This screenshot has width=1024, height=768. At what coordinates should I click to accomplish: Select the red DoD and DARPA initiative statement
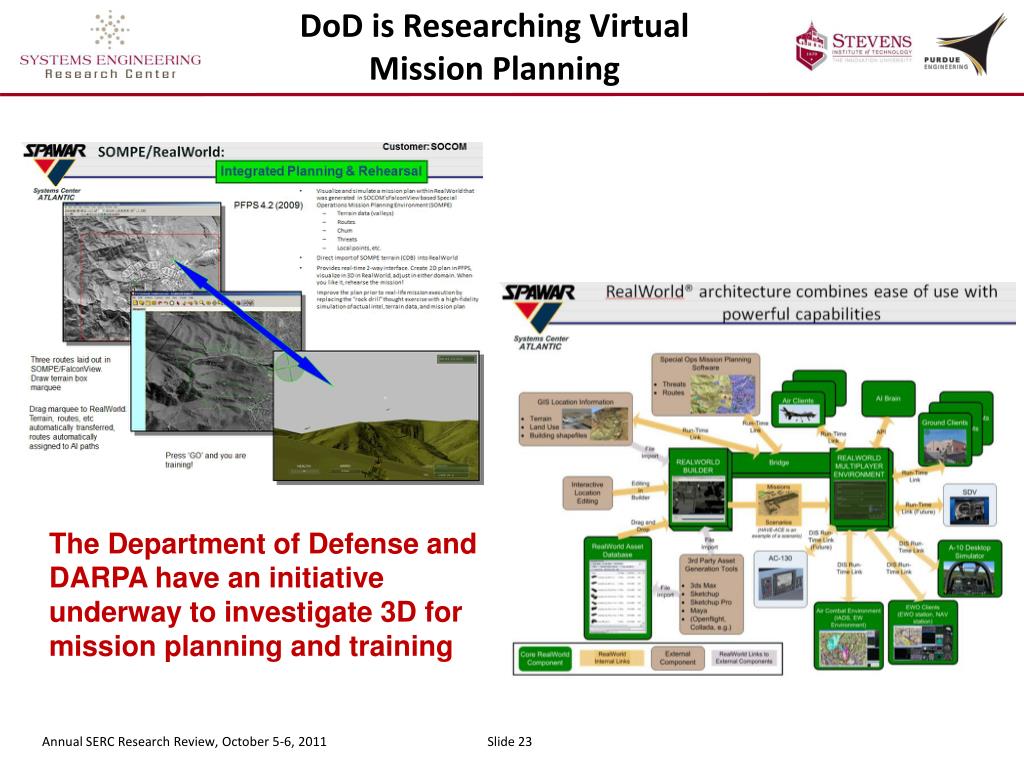263,595
